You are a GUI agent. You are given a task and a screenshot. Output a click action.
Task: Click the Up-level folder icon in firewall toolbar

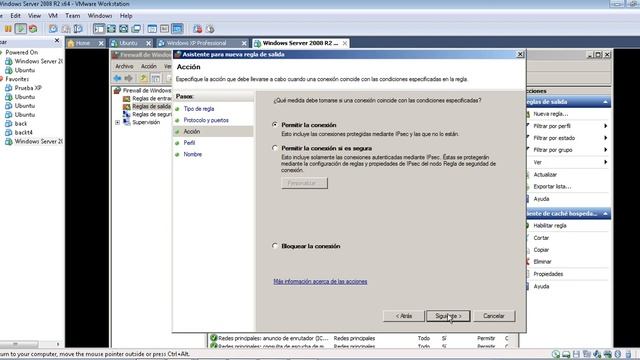[x=143, y=78]
